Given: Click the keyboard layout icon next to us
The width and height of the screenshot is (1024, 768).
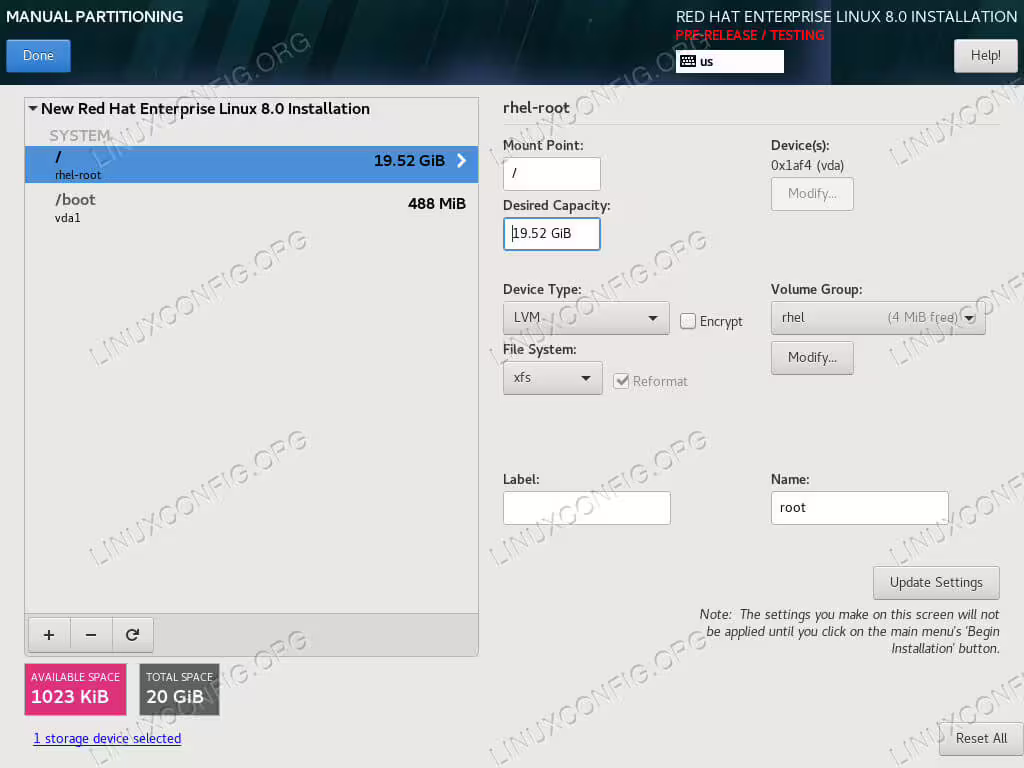Looking at the screenshot, I should point(688,61).
